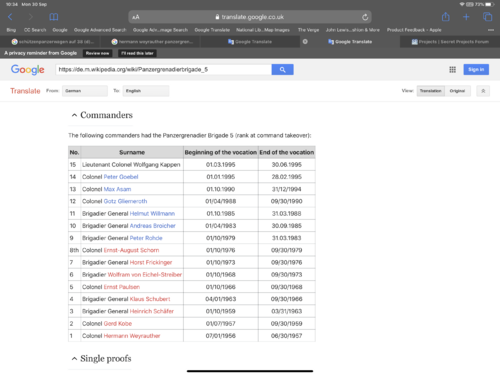Tap the home indicator bar
This screenshot has height=375, width=500.
click(x=250, y=371)
